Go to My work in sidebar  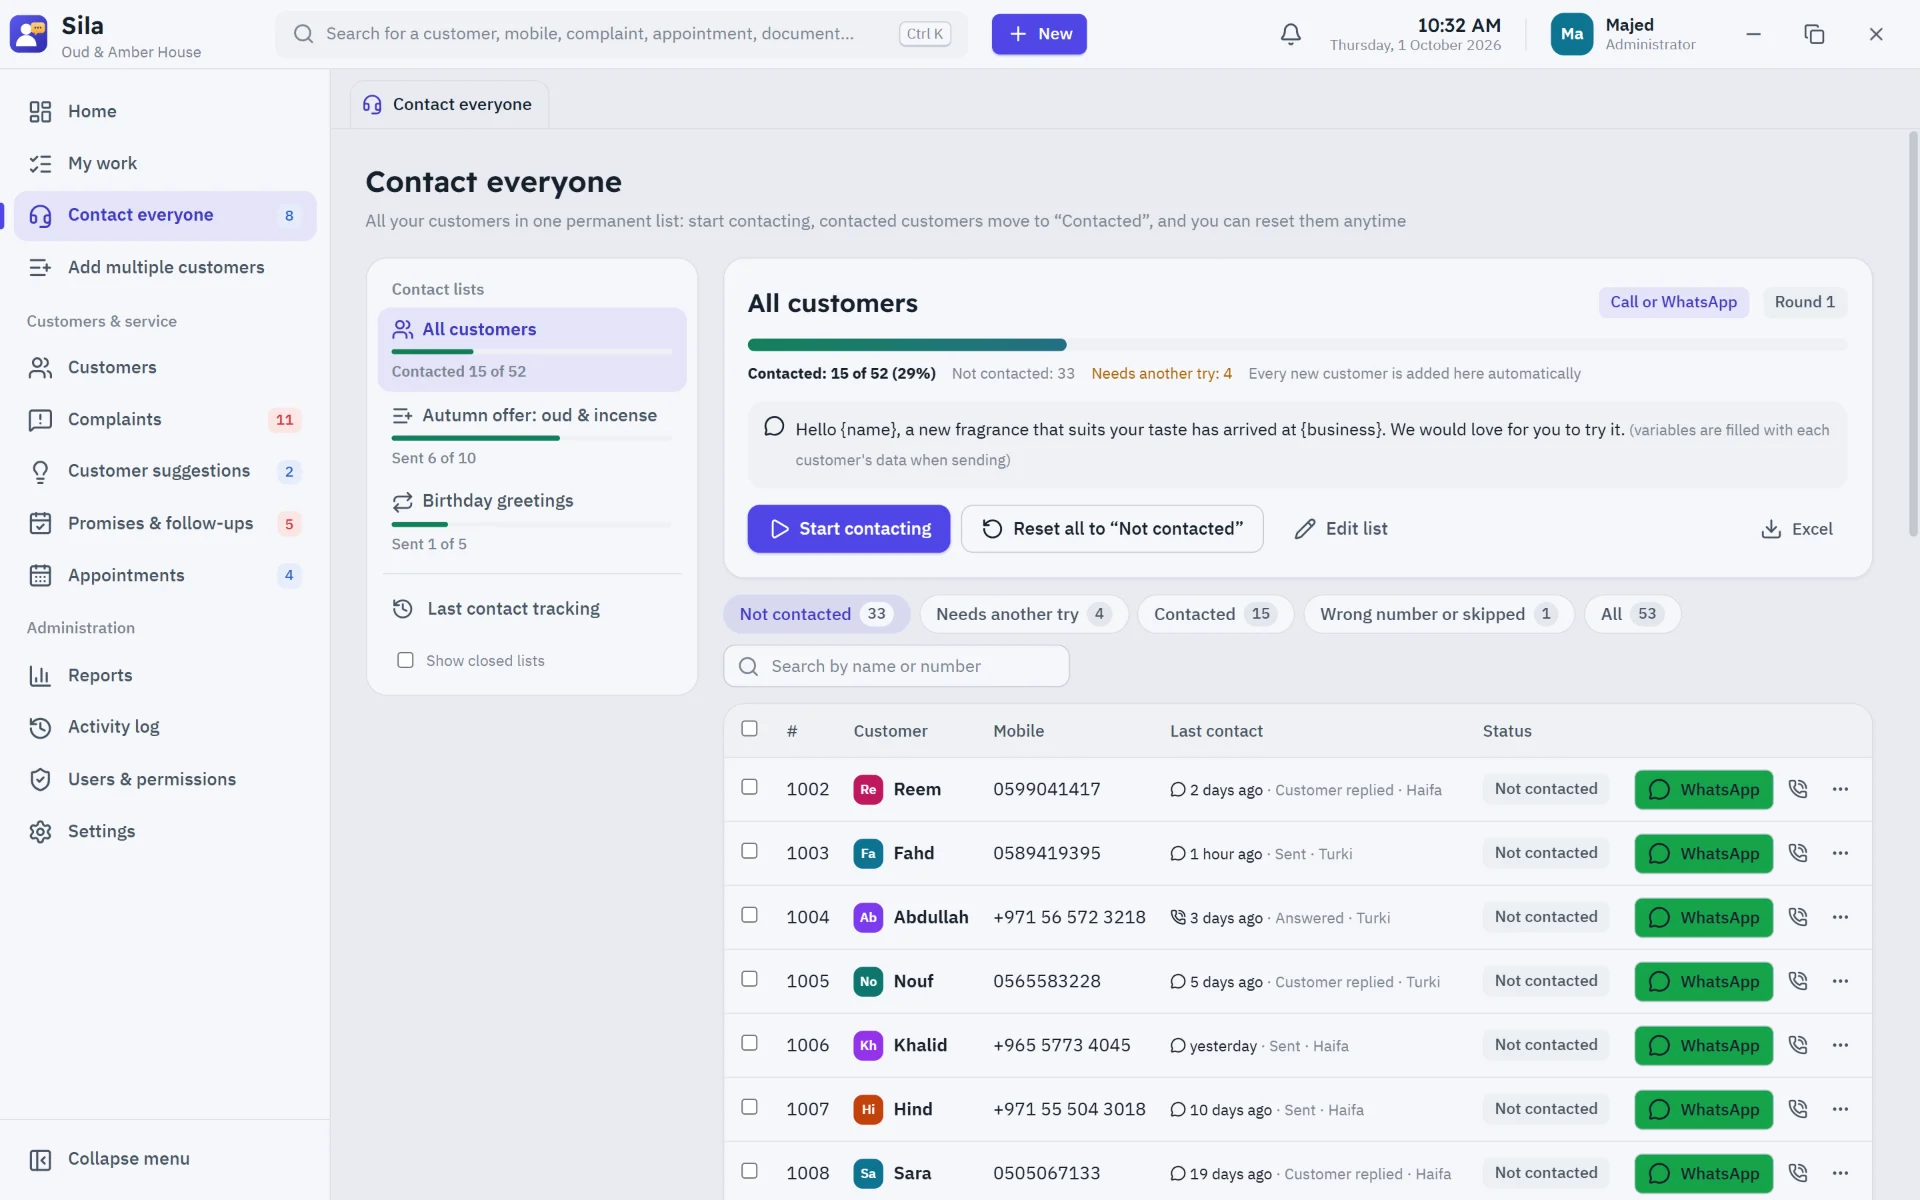[x=165, y=163]
